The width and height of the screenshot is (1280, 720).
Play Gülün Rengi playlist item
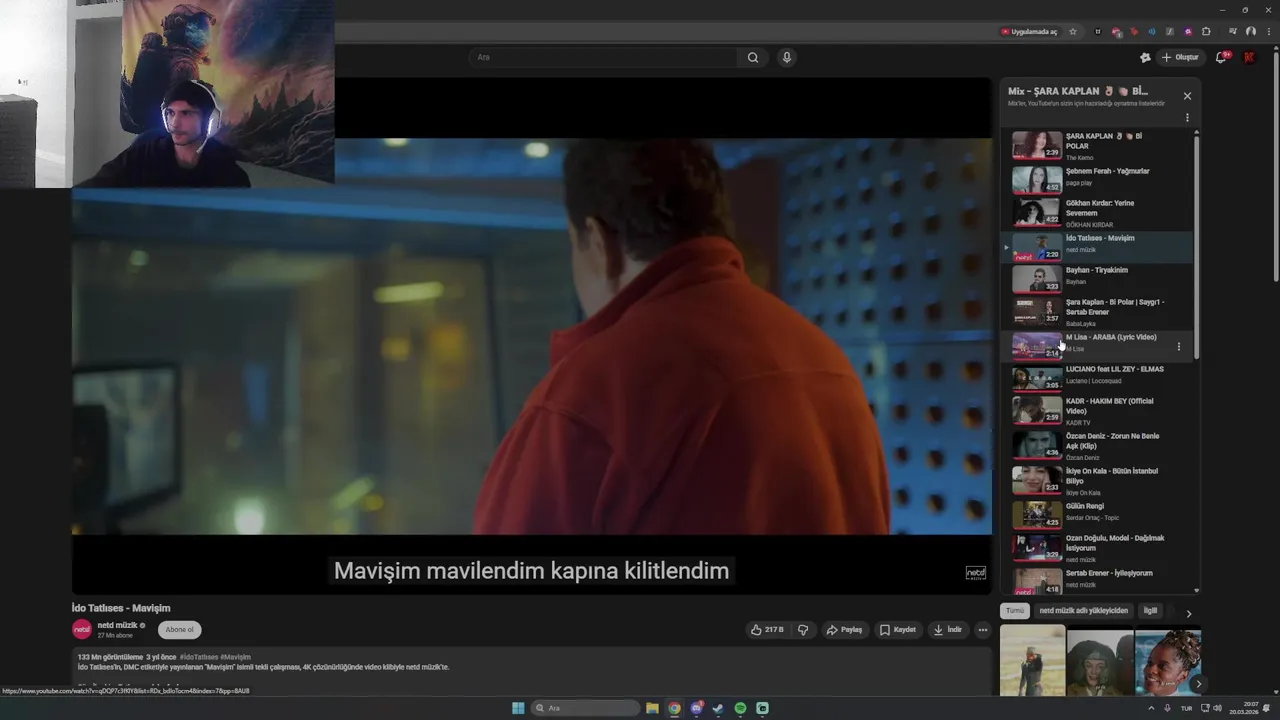(x=1097, y=513)
